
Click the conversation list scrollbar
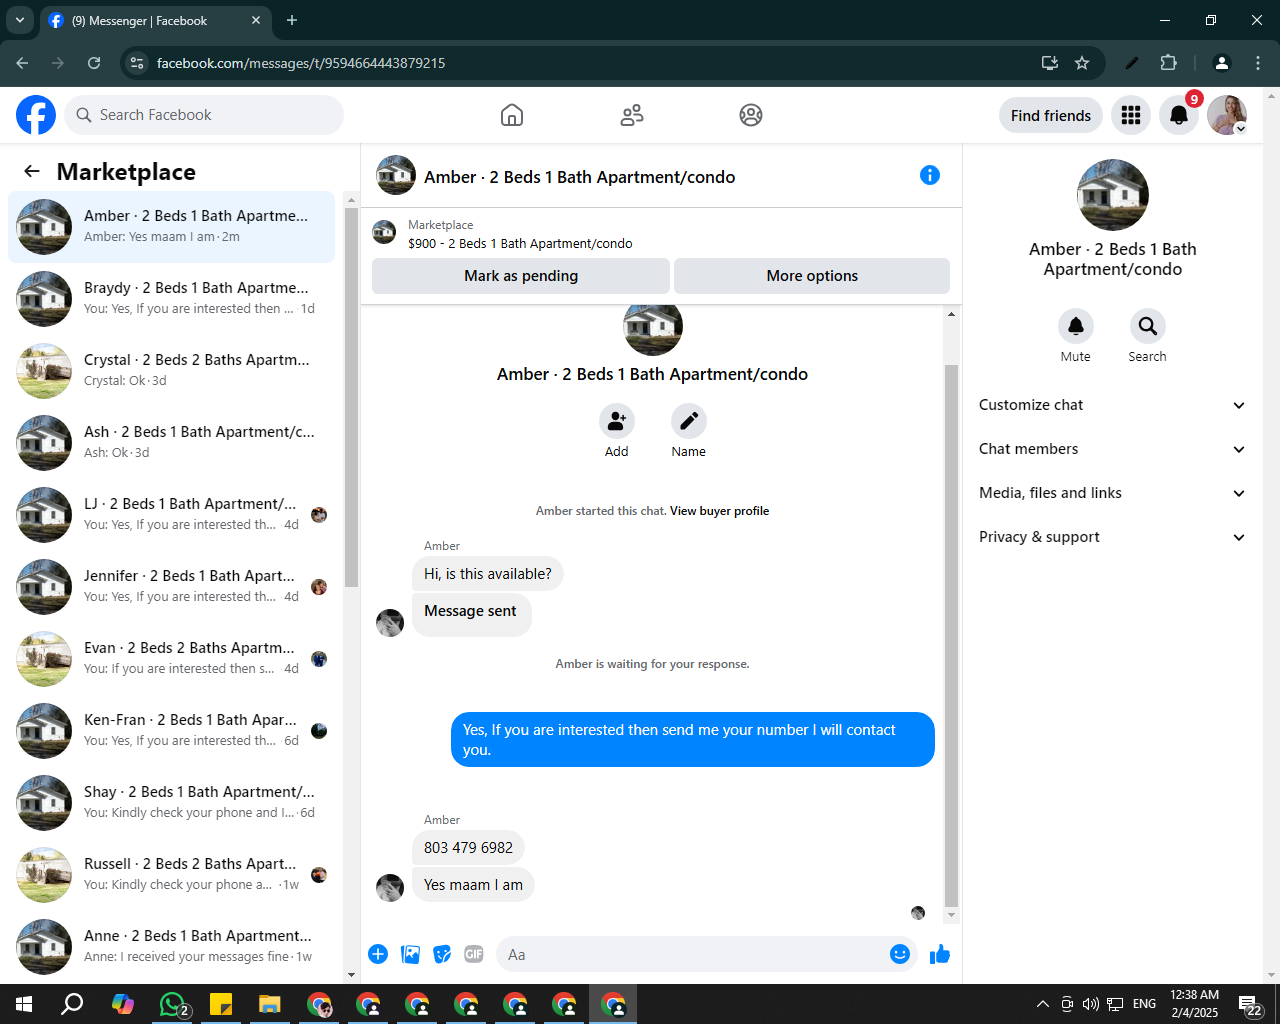[351, 398]
